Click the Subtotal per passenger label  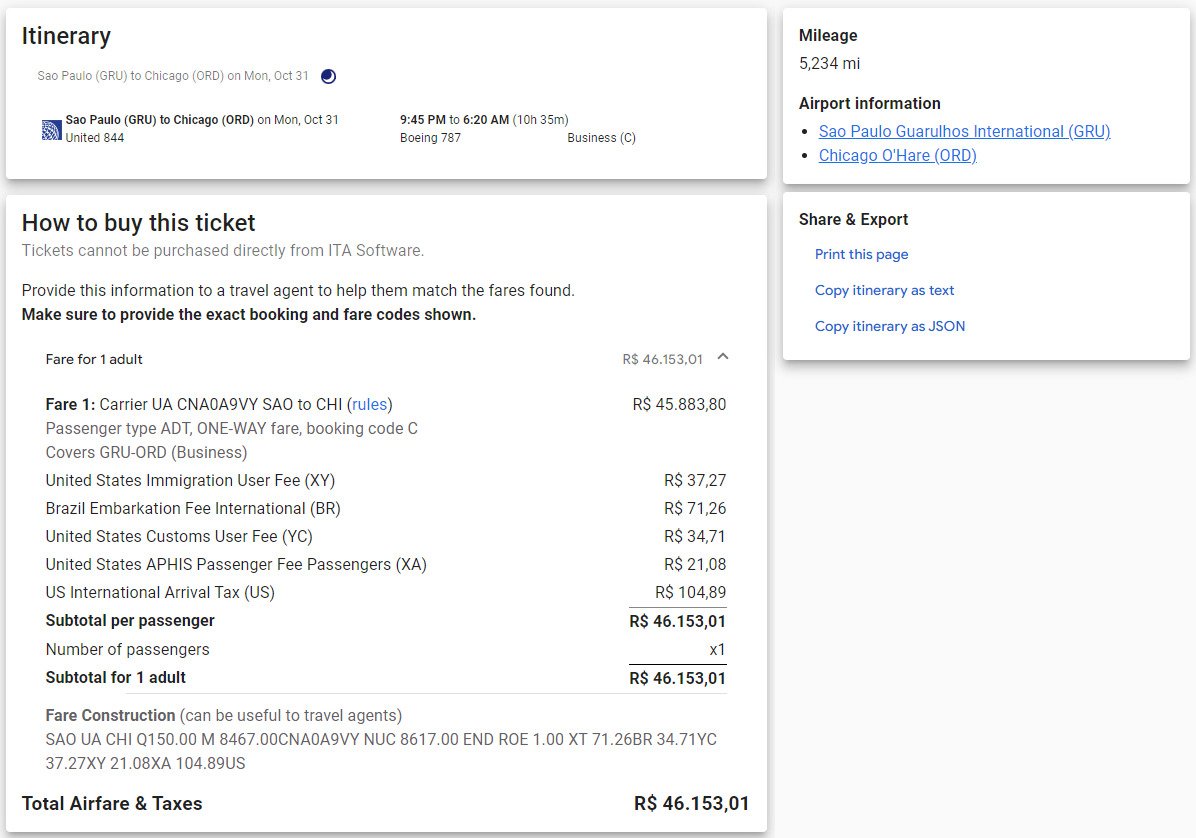130,621
